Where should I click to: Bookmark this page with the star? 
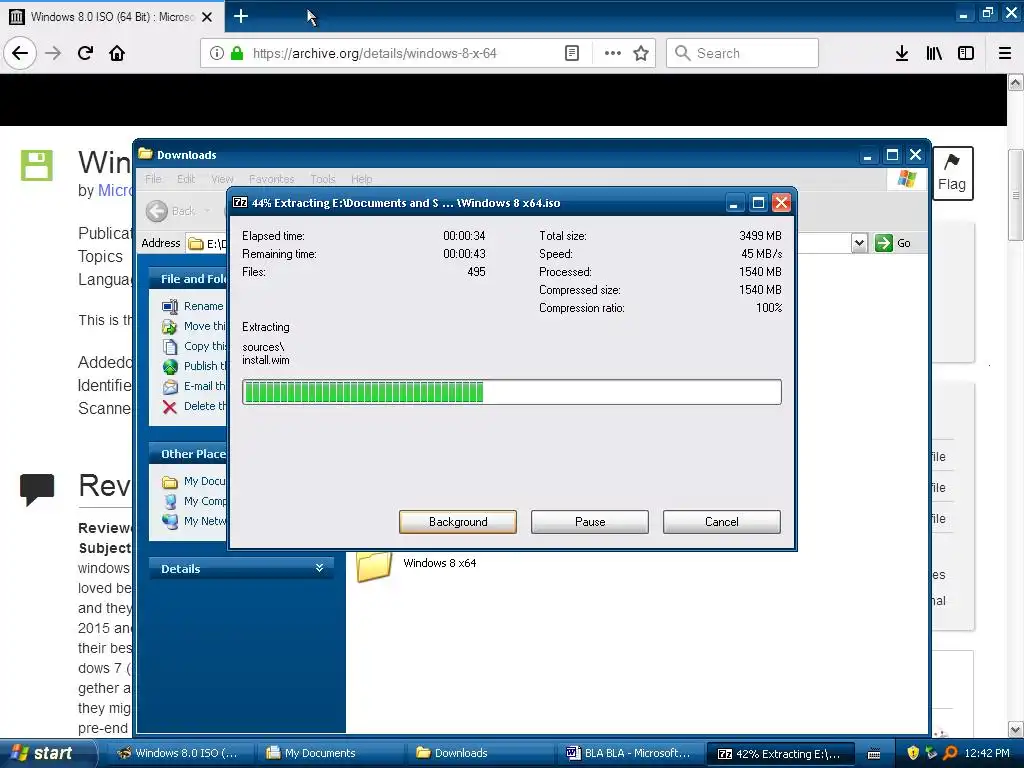(641, 53)
